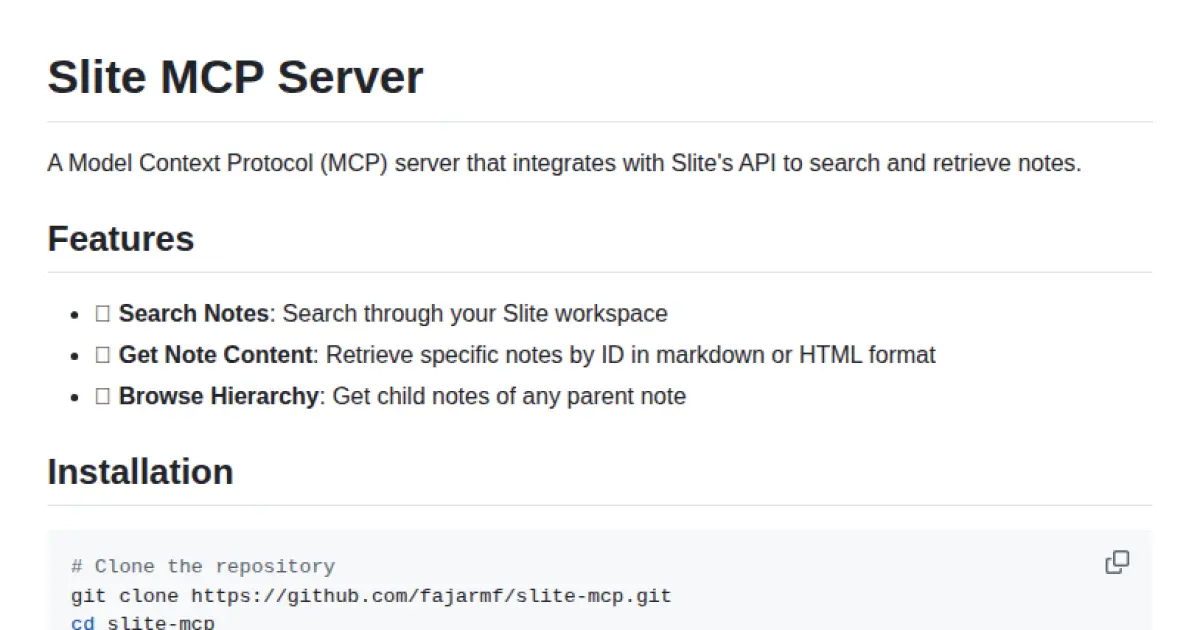
Task: Click the MCP description paragraph text
Action: 563,163
